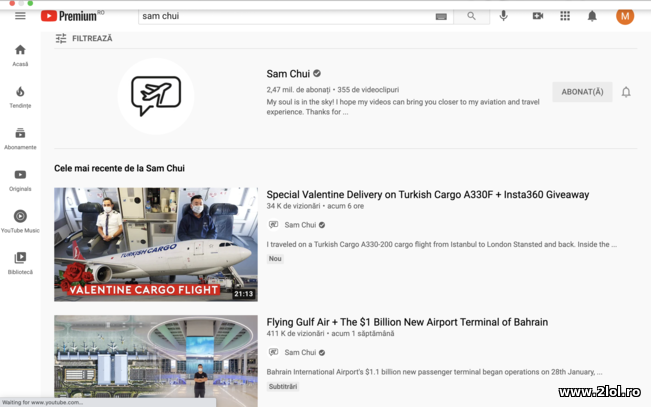The image size is (651, 407).
Task: Click the search magnifier button
Action: (471, 16)
